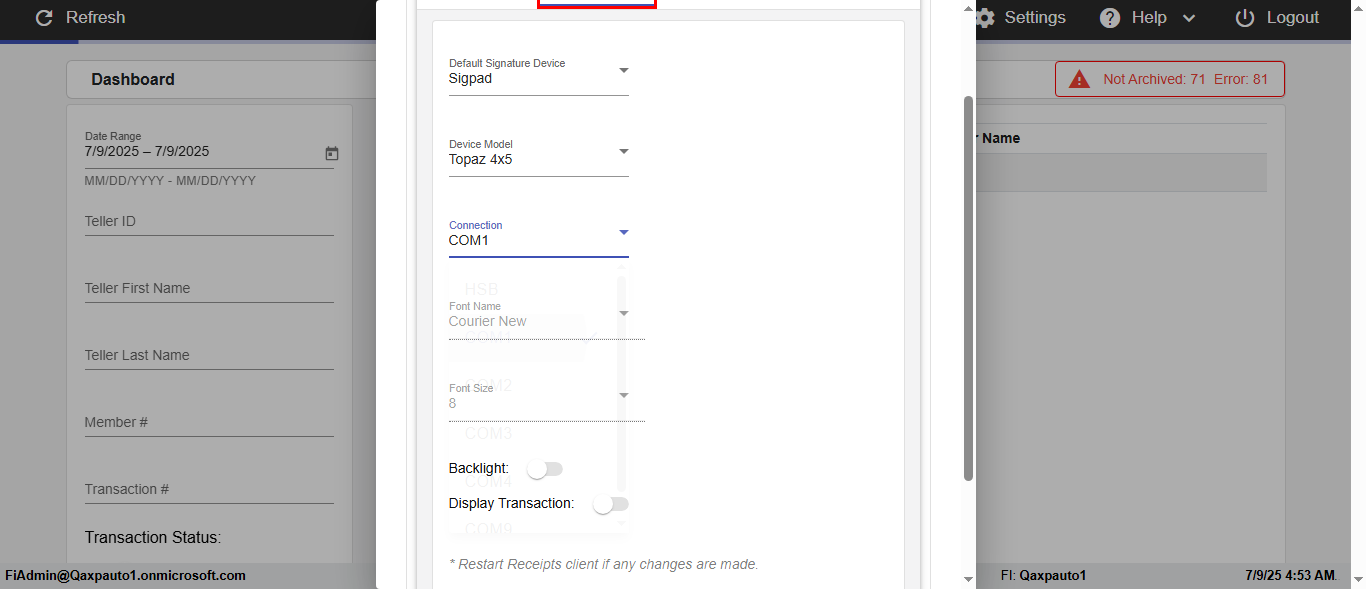Focus the Teller ID input field
The width and height of the screenshot is (1366, 589).
(209, 222)
